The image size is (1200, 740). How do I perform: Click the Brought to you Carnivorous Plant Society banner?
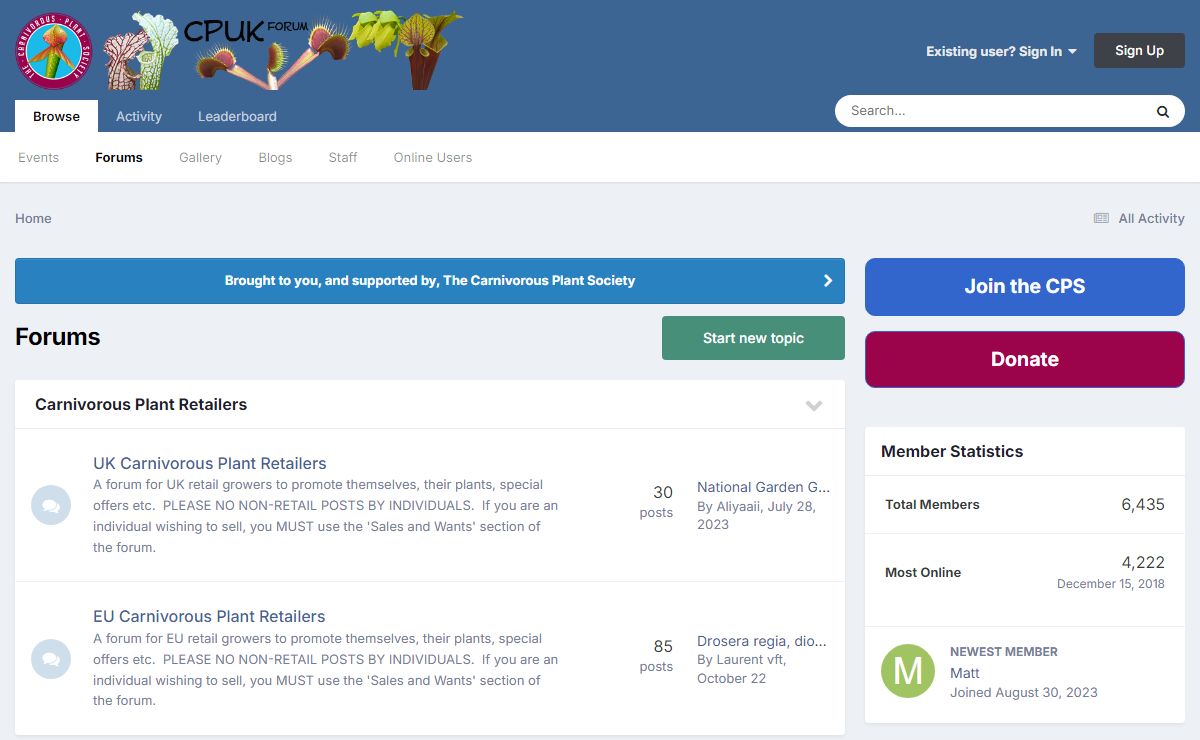point(430,281)
